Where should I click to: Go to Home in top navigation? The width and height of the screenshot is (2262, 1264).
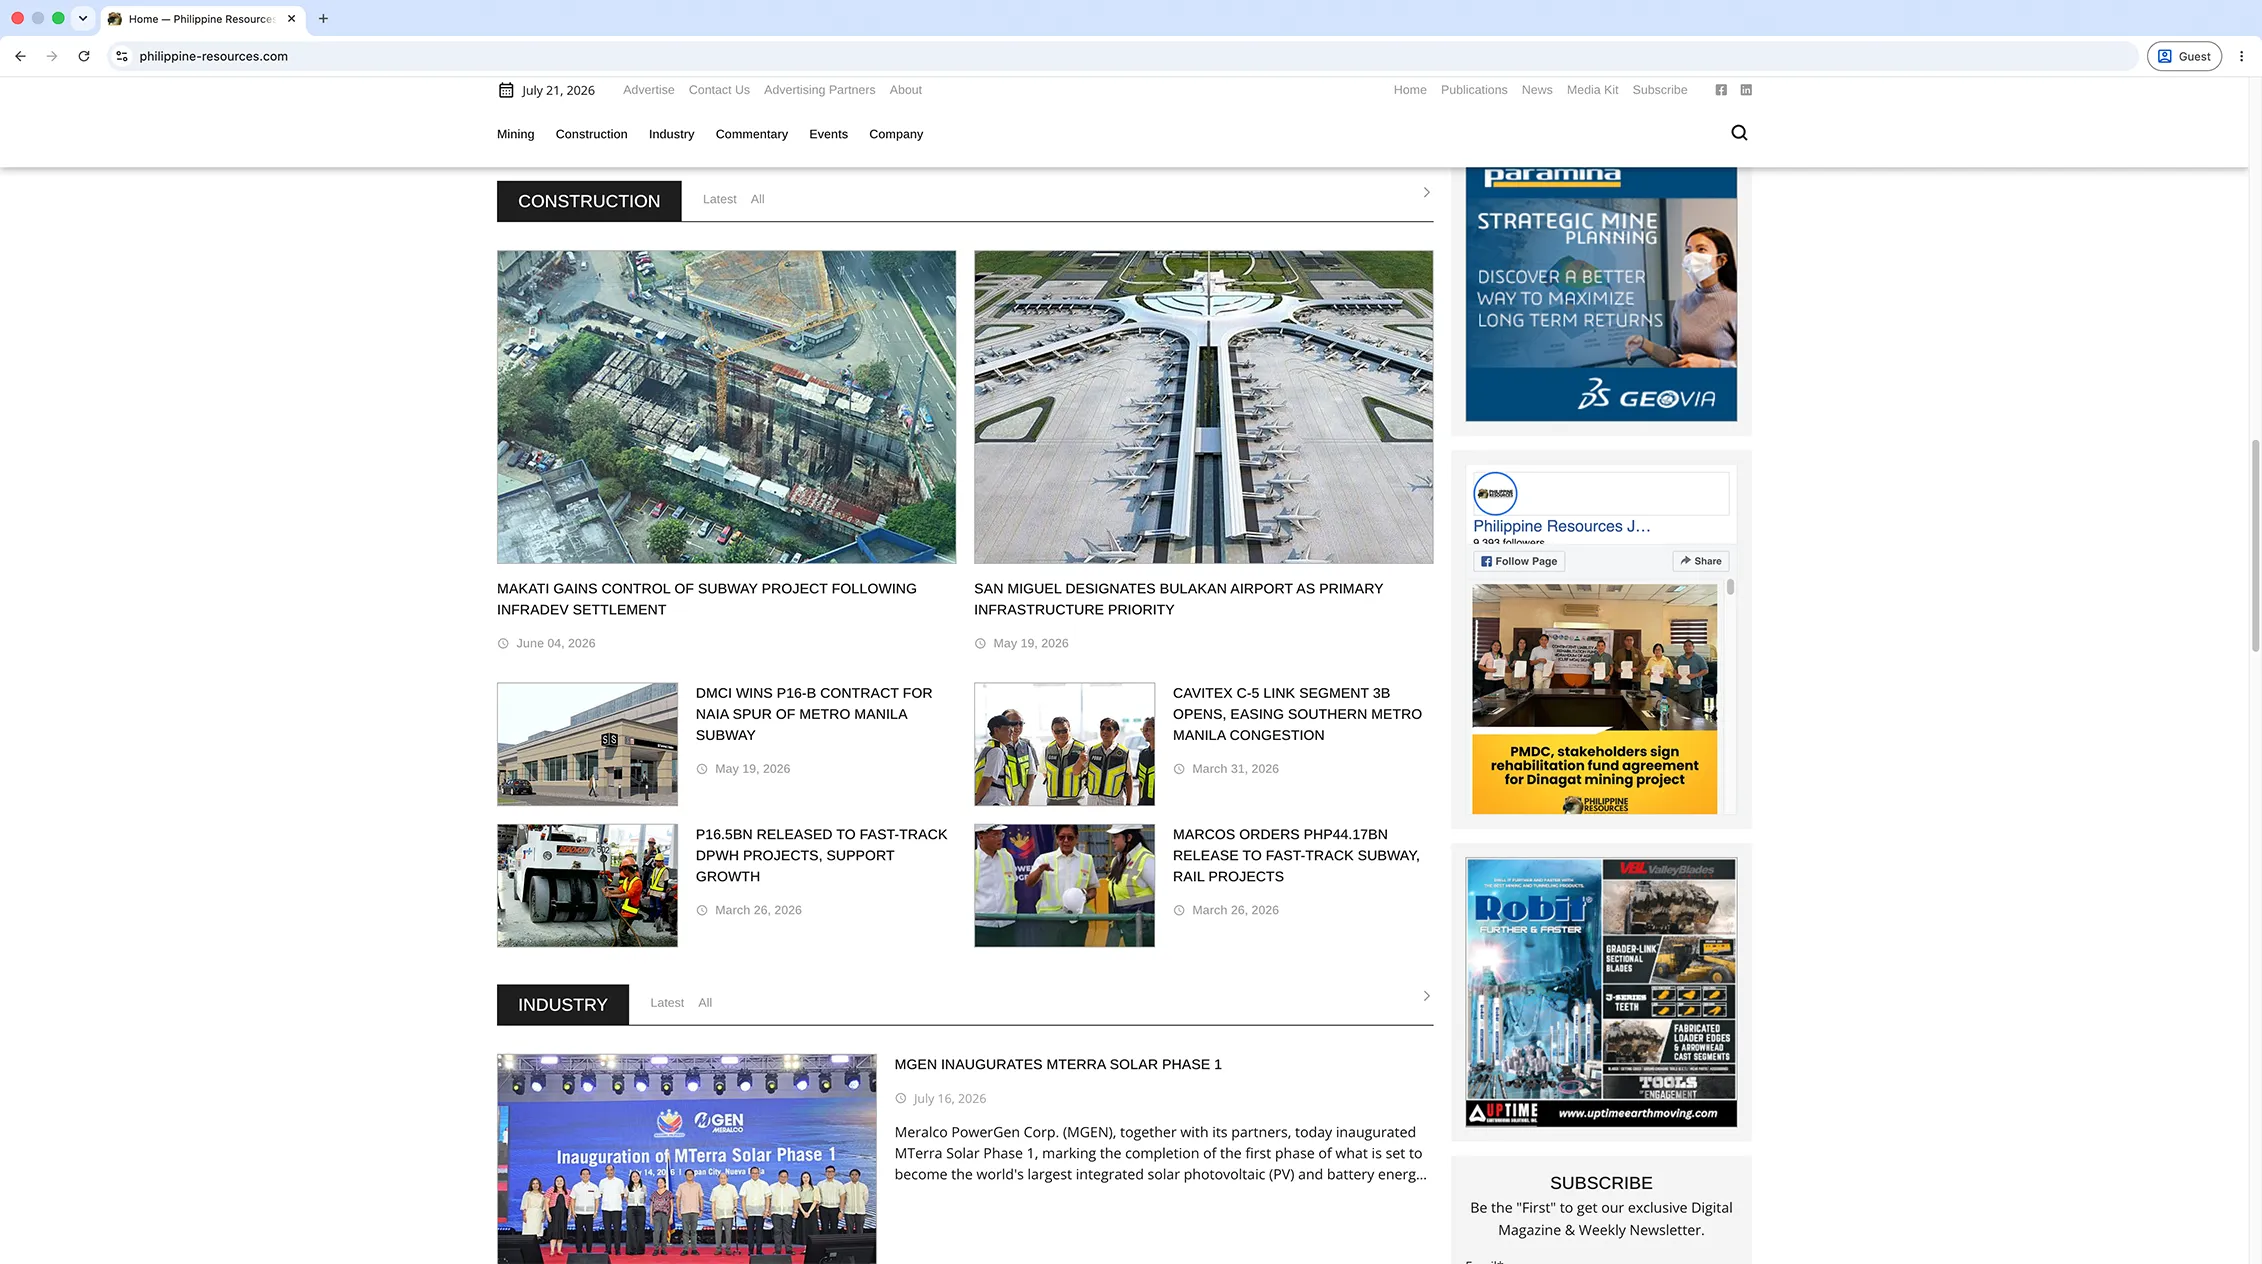tap(1410, 90)
